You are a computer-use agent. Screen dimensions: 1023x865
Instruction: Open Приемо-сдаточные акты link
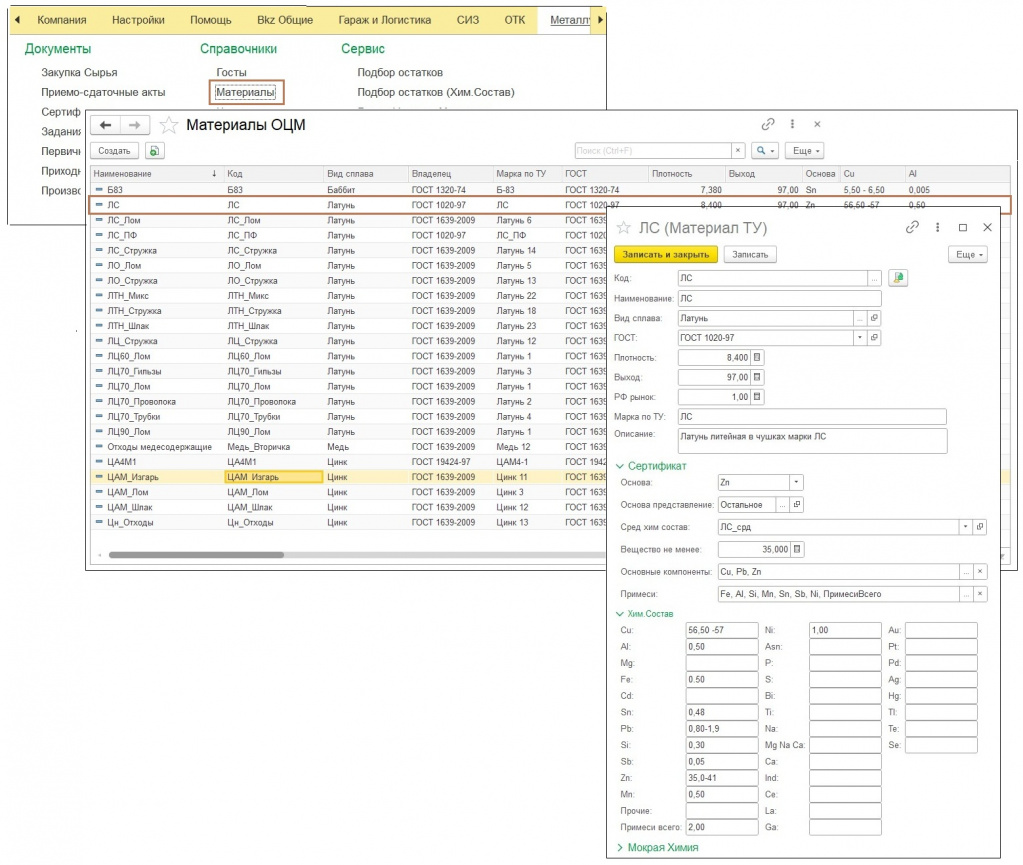103,92
